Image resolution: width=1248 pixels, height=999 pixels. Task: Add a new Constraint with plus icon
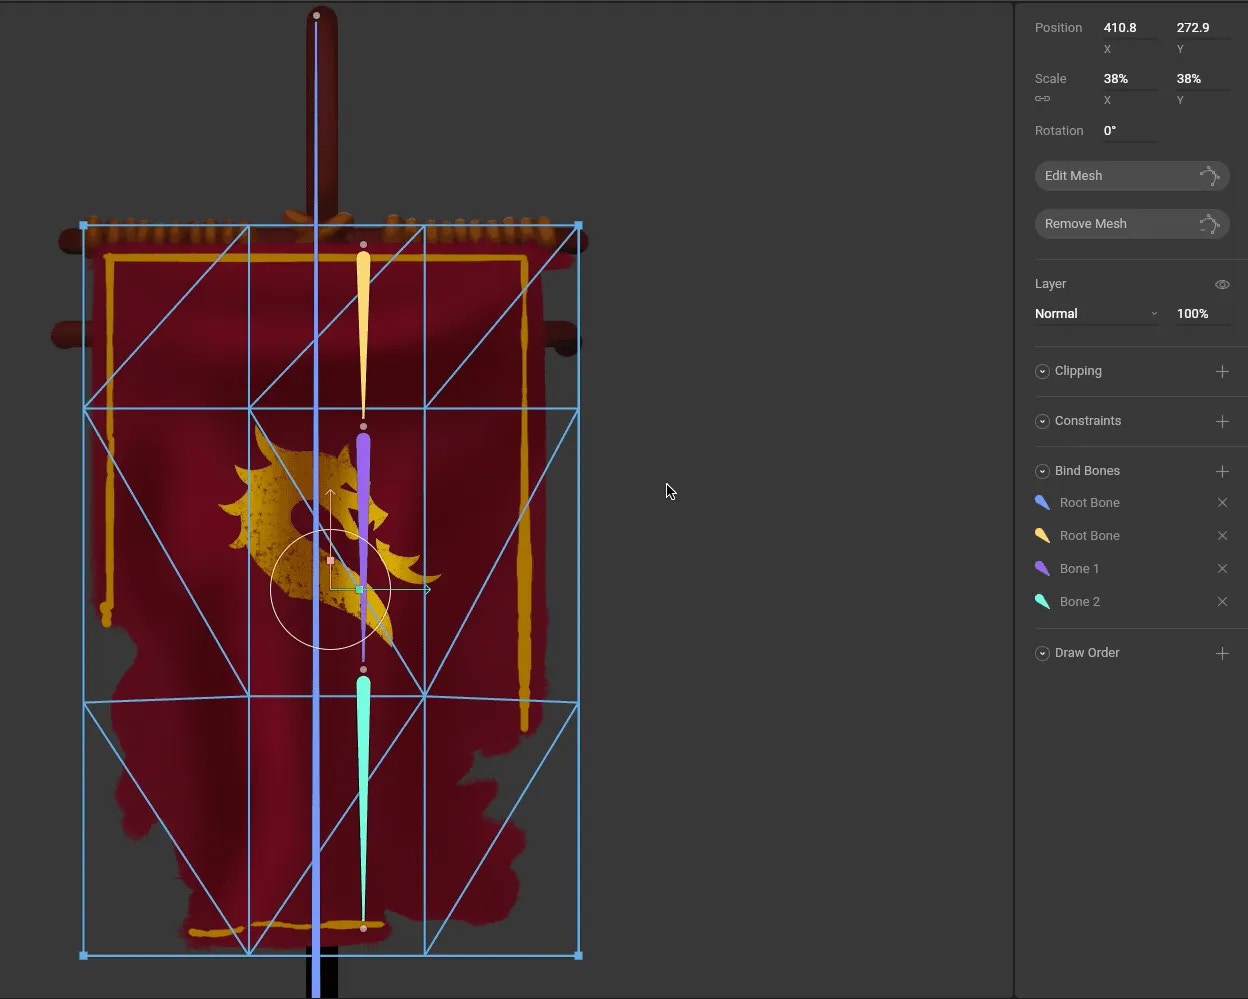click(1222, 421)
